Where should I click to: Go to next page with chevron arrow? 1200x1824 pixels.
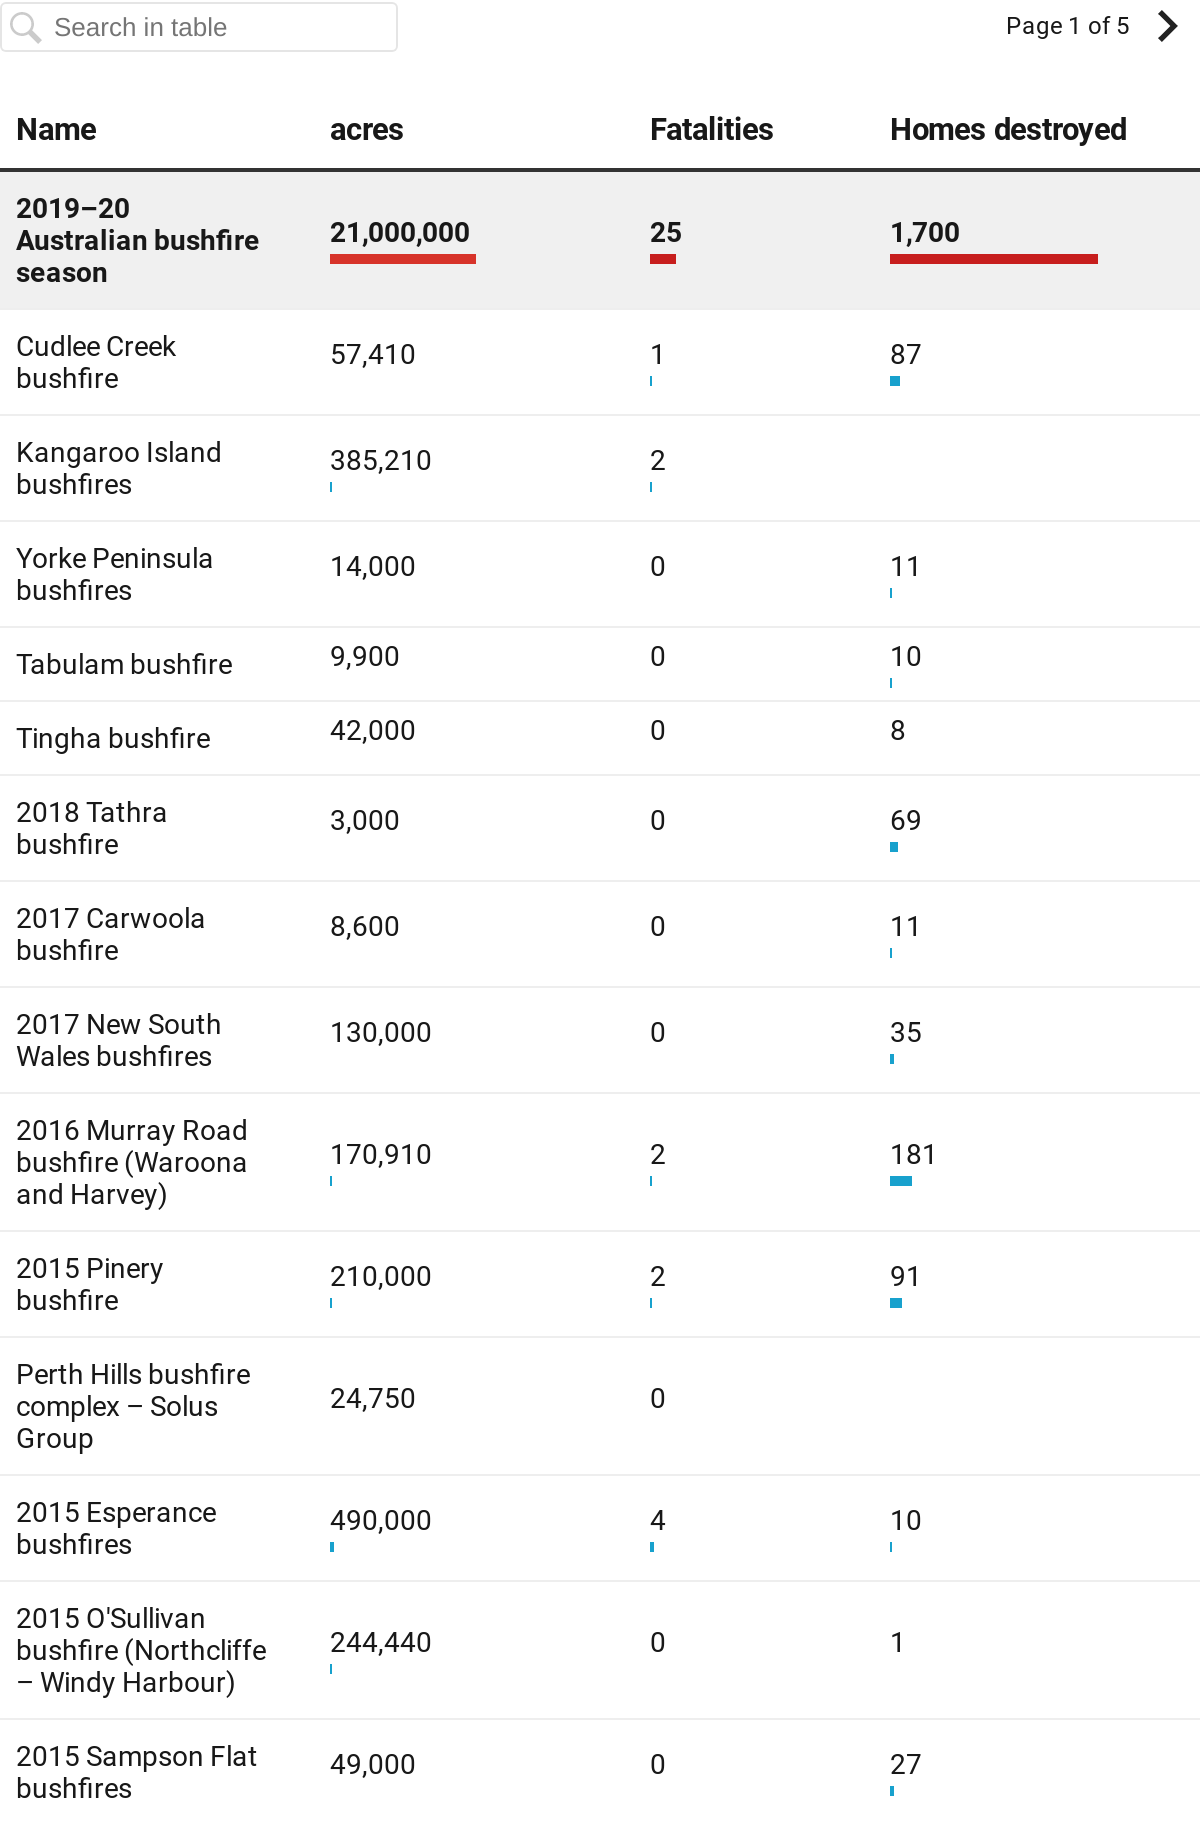pos(1167,26)
